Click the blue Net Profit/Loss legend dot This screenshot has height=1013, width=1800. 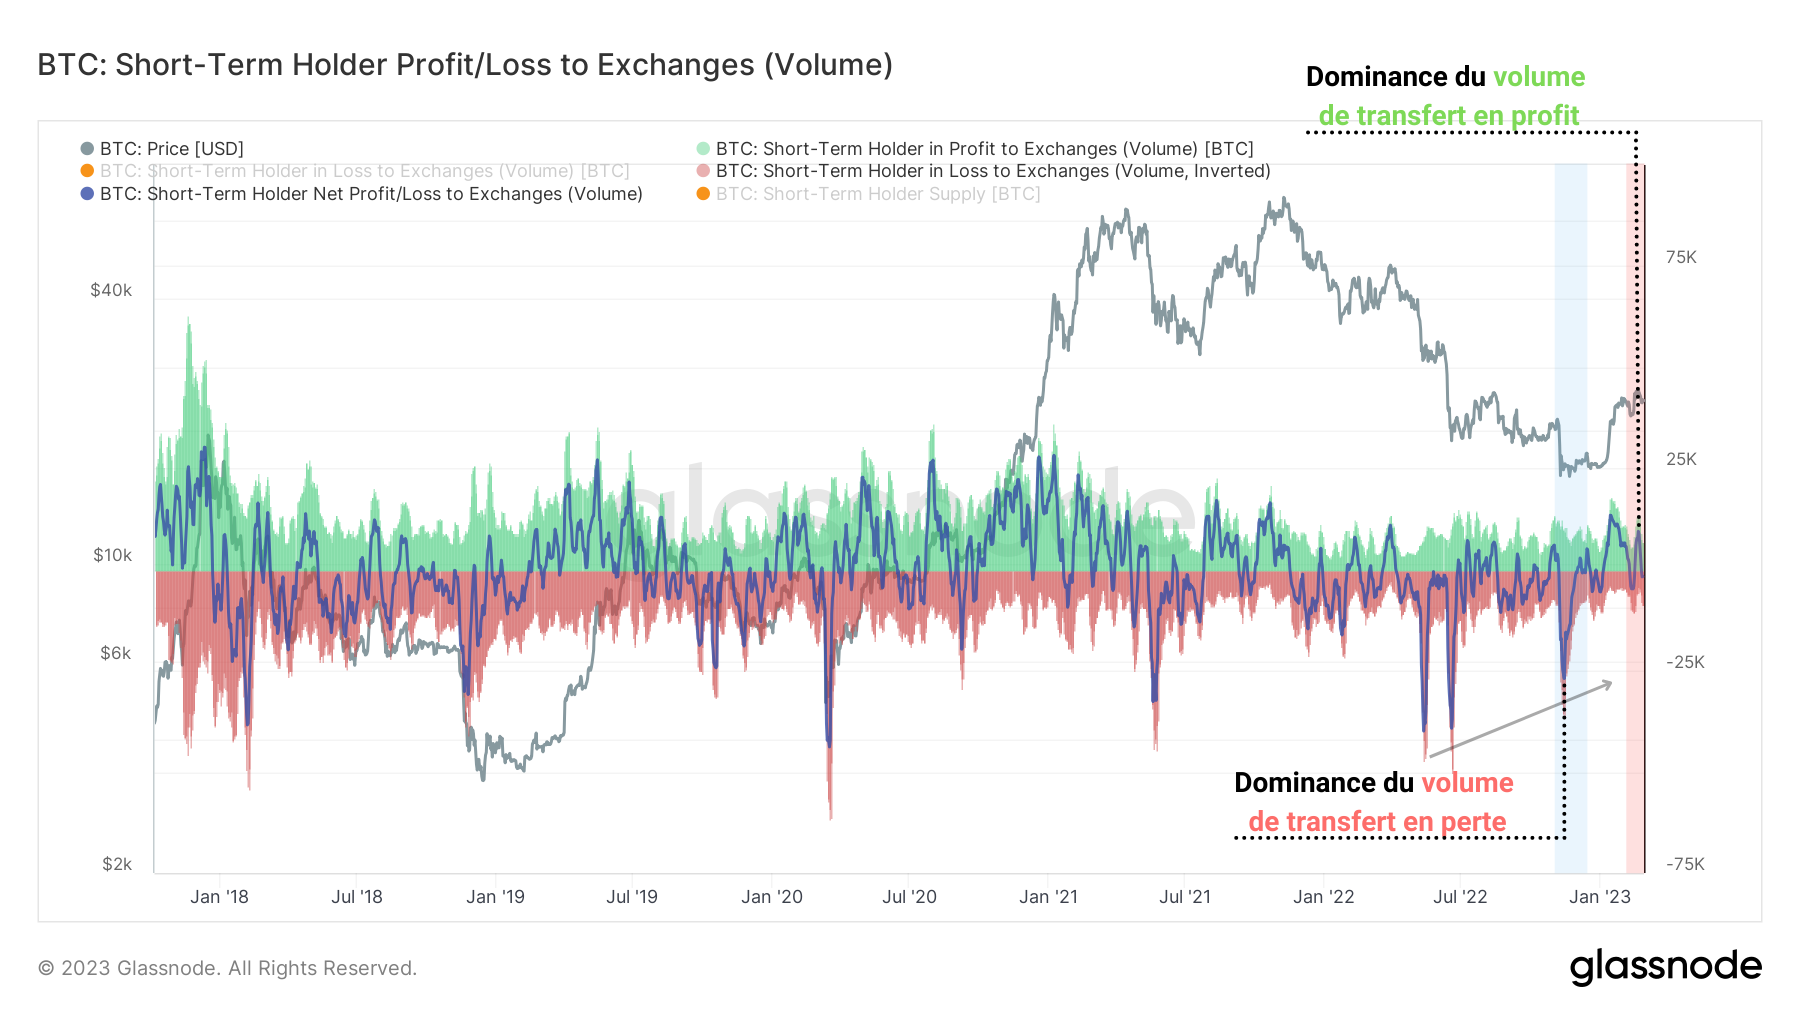(x=87, y=194)
